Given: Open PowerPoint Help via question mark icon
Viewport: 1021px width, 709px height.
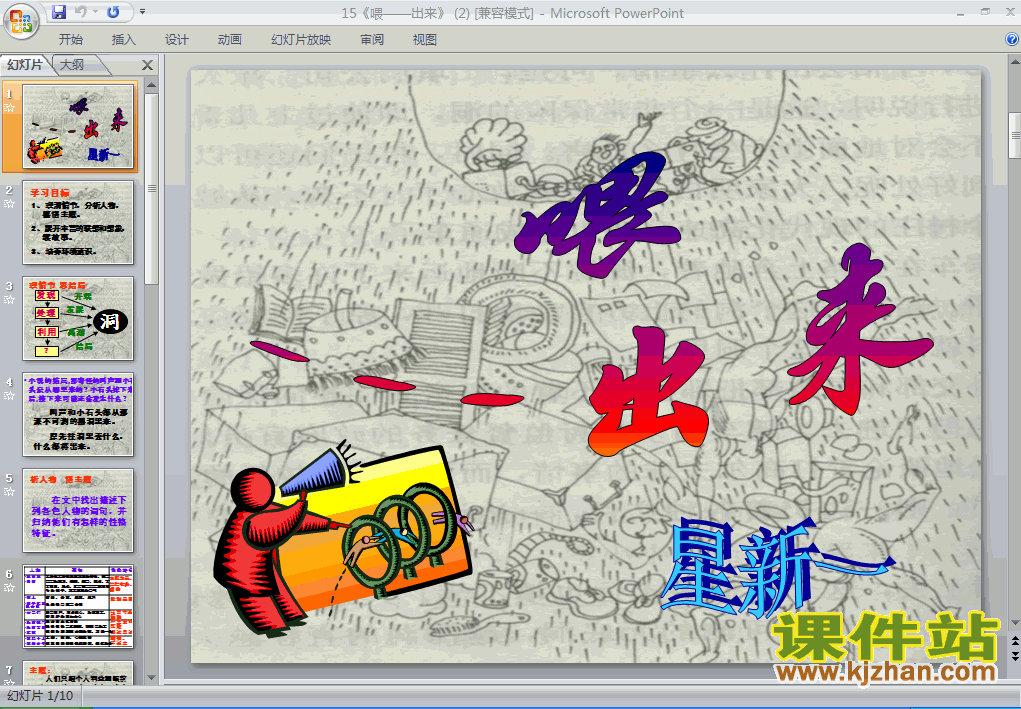Looking at the screenshot, I should (x=1012, y=39).
